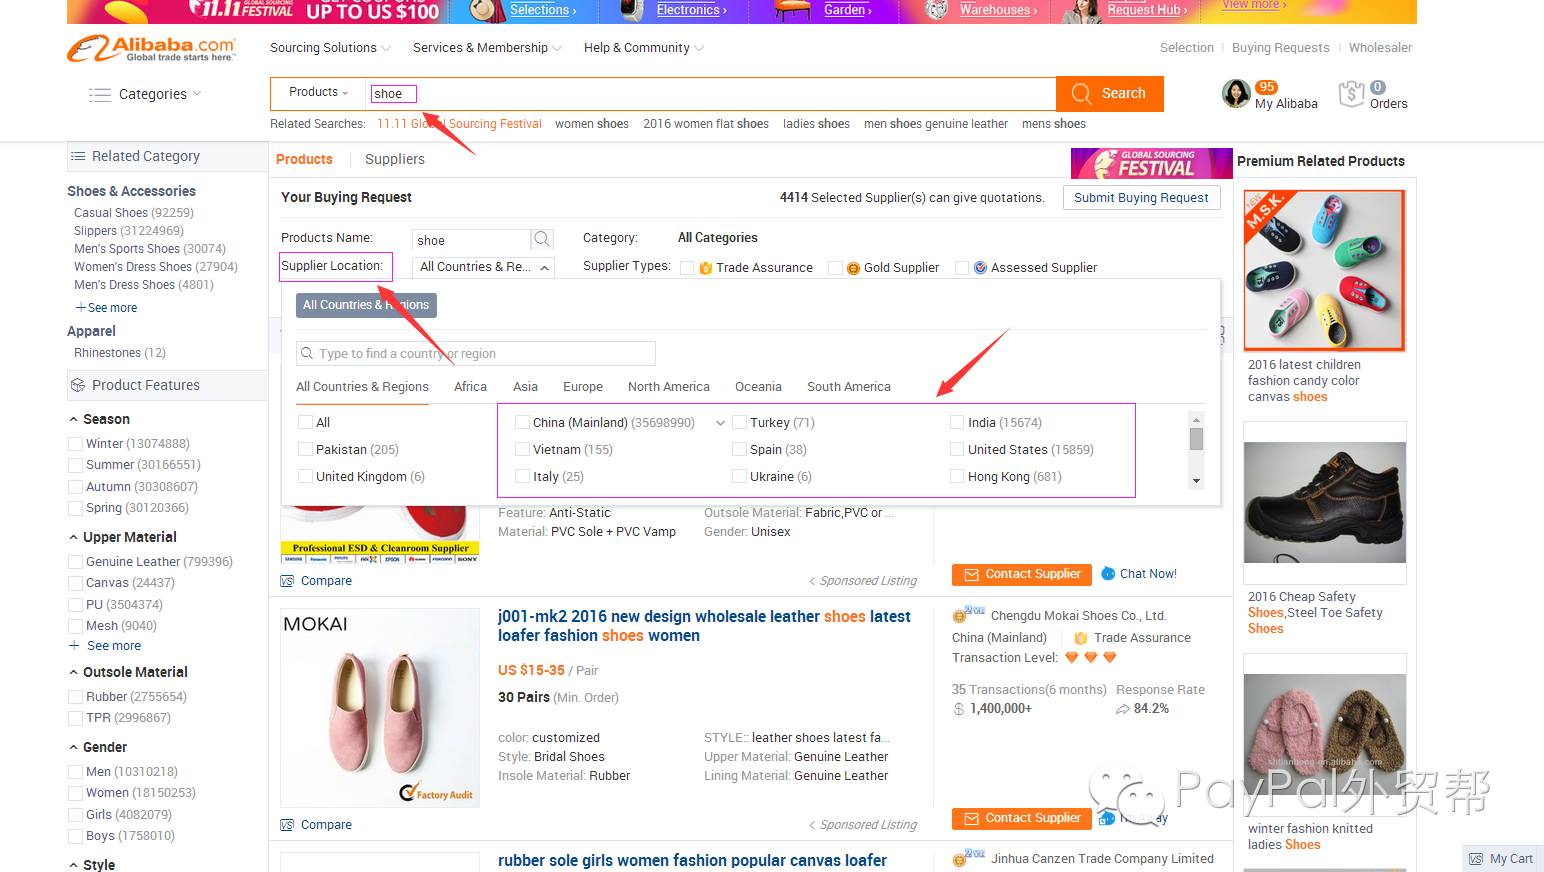1544x872 pixels.
Task: Check the India country checkbox
Action: click(x=957, y=423)
